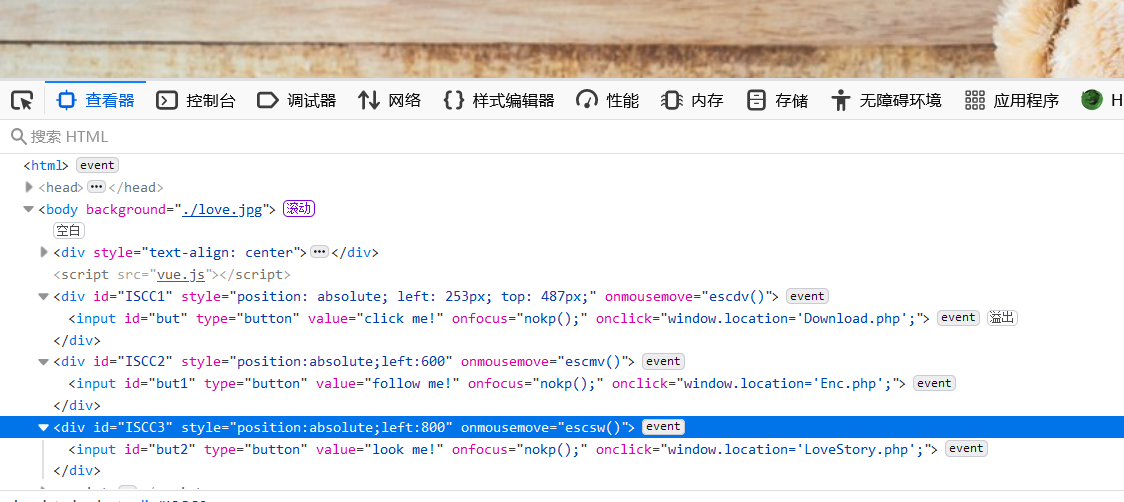1124x502 pixels.
Task: Expand the head element node
Action: coord(29,187)
